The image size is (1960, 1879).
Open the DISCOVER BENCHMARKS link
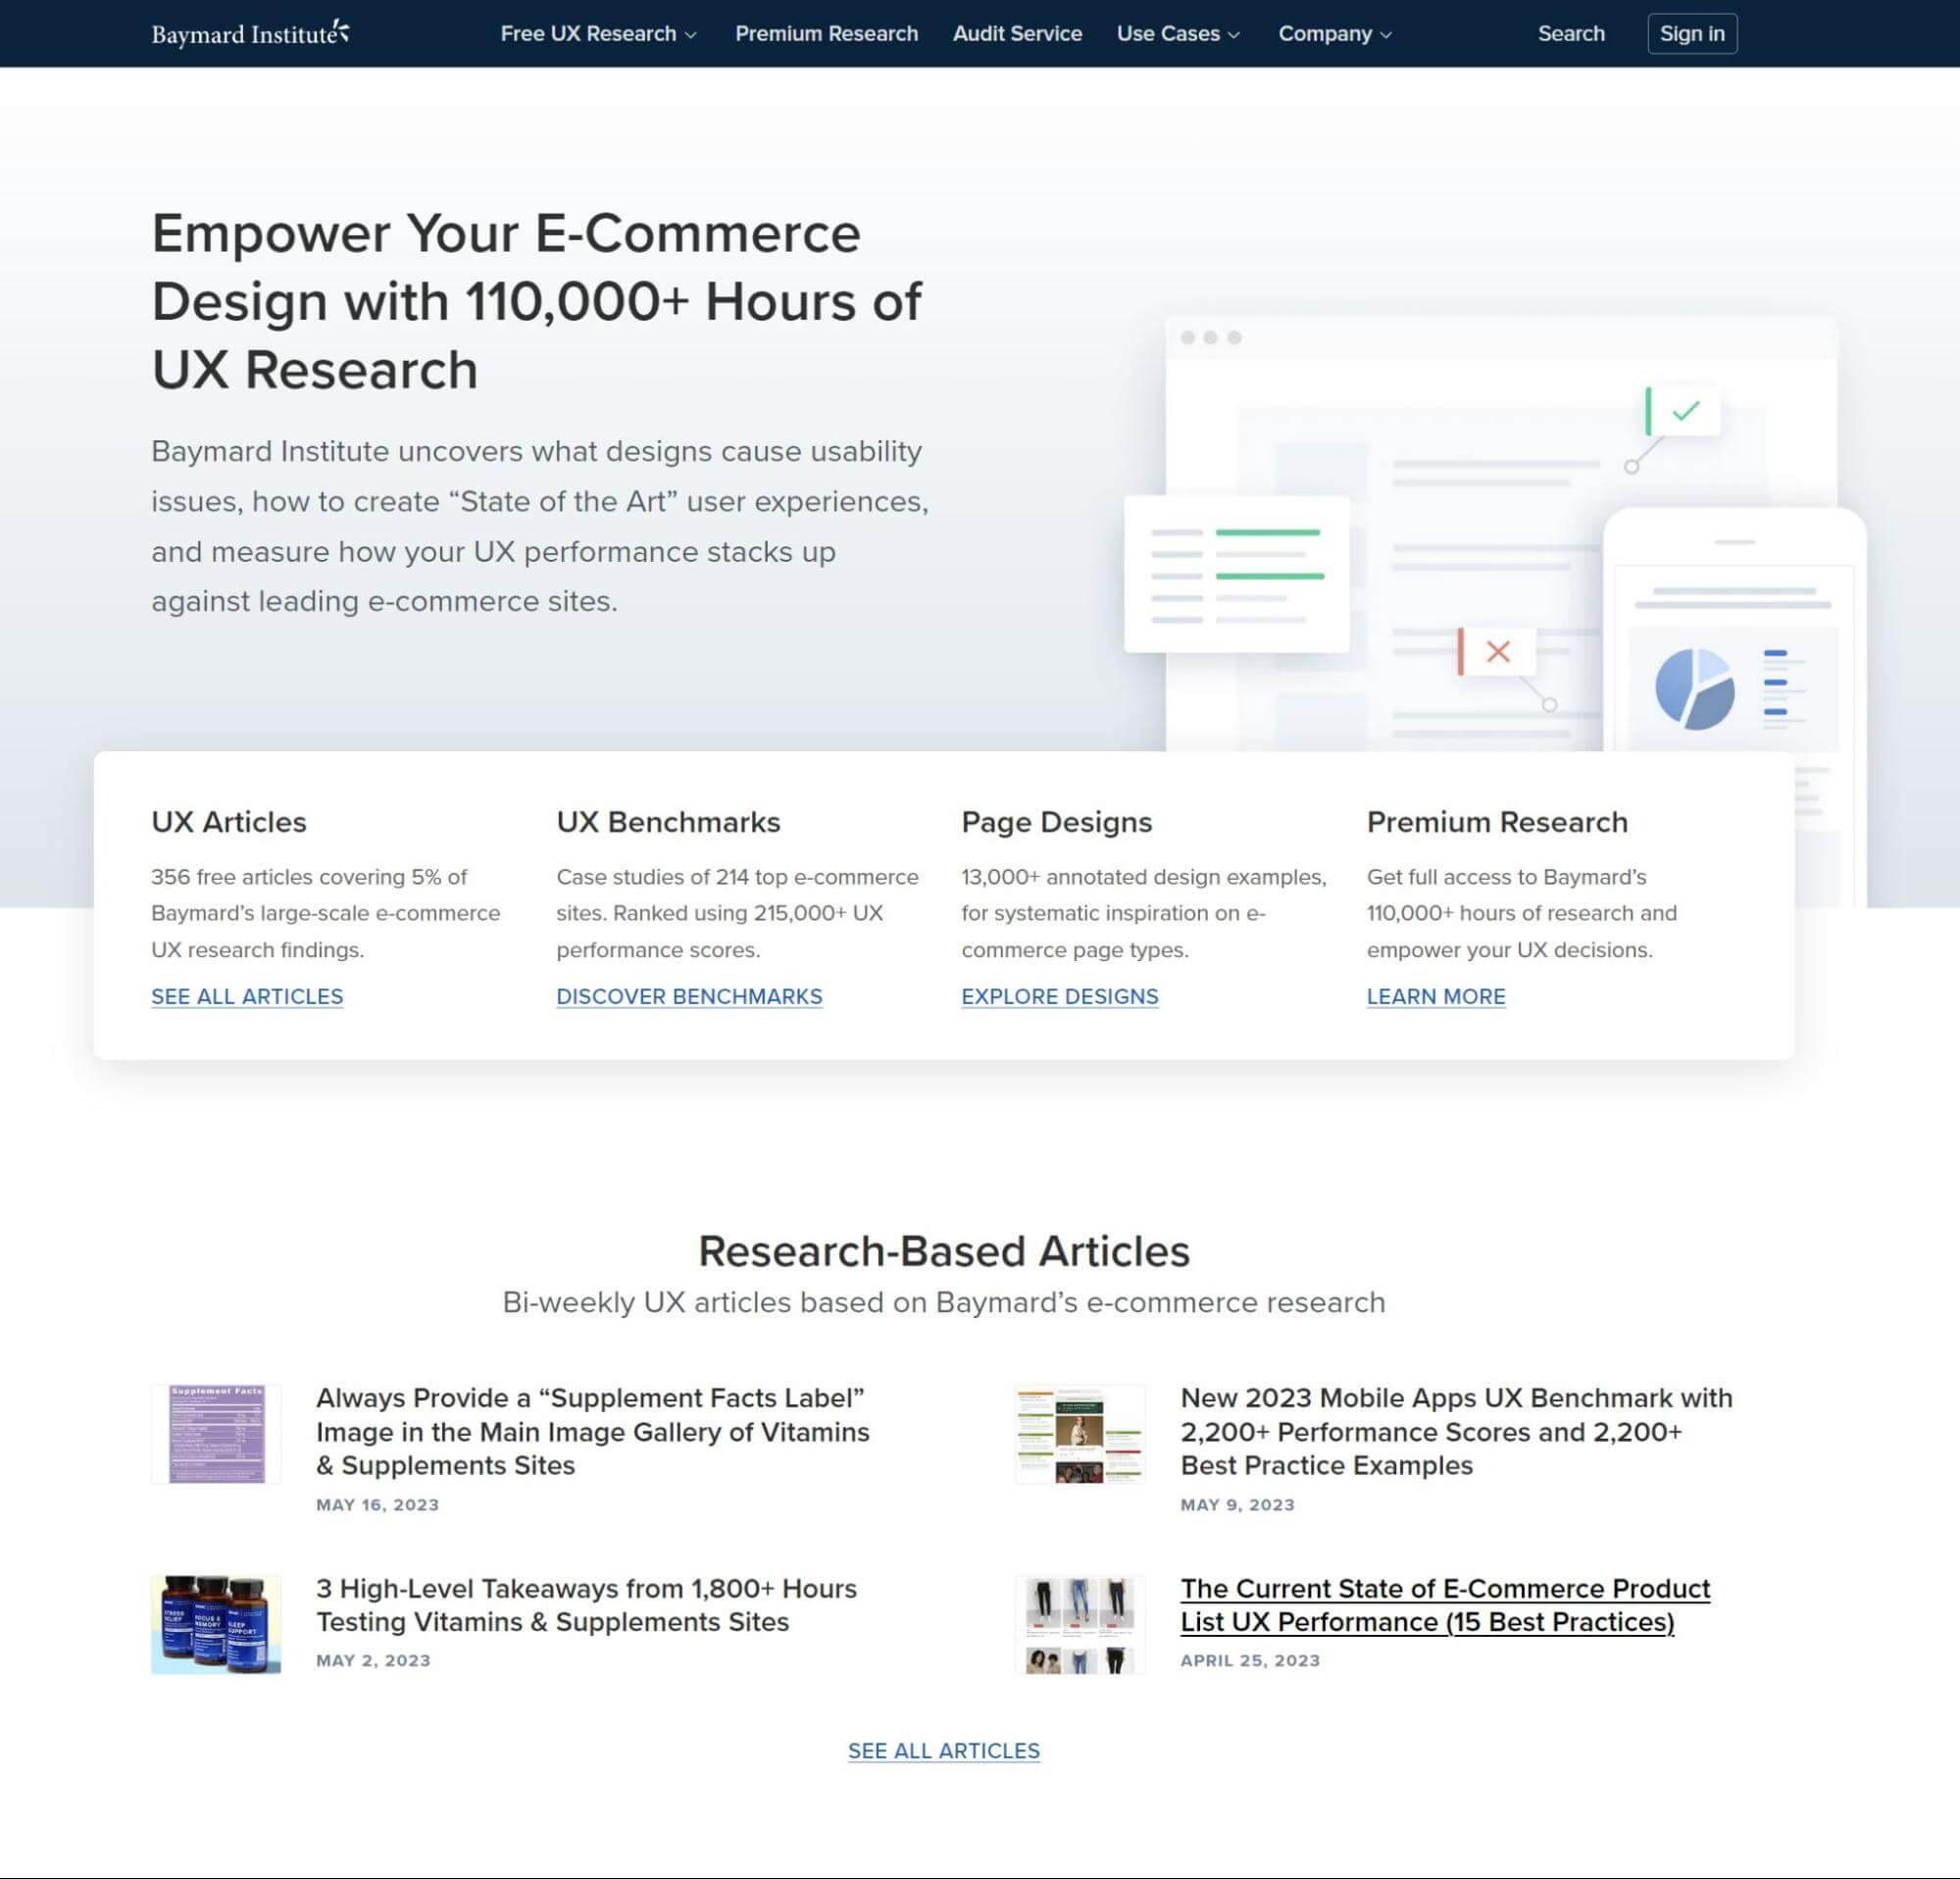click(689, 996)
